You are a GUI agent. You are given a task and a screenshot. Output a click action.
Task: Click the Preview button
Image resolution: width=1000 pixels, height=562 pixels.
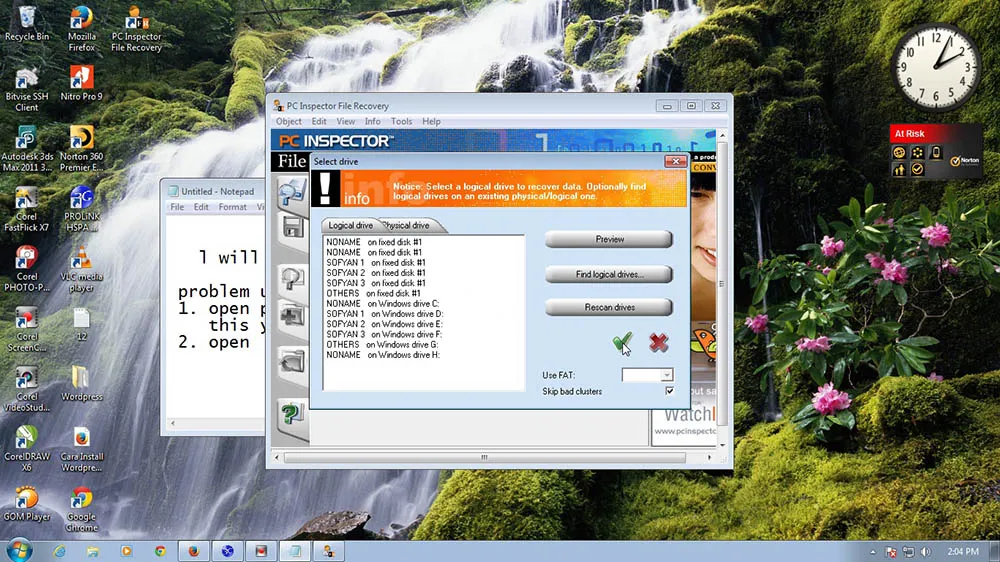pyautogui.click(x=608, y=239)
